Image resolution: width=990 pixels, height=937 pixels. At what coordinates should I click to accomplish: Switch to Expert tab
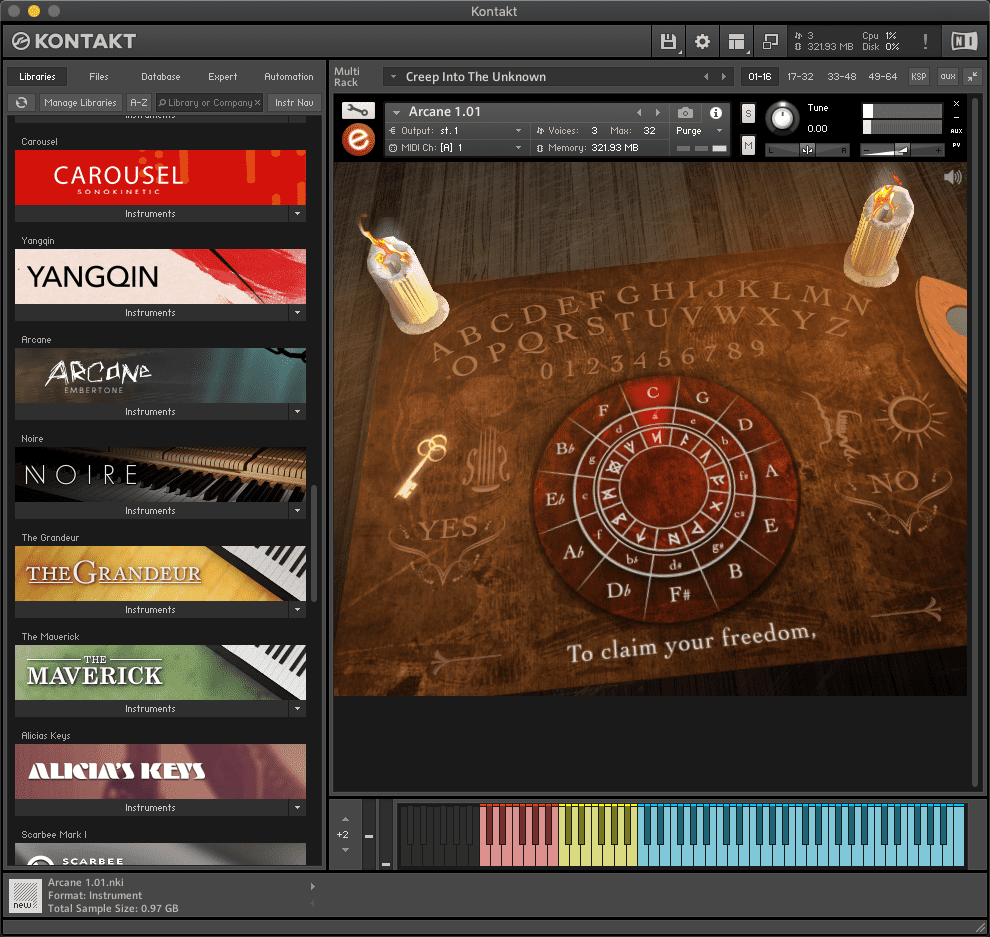pos(223,76)
